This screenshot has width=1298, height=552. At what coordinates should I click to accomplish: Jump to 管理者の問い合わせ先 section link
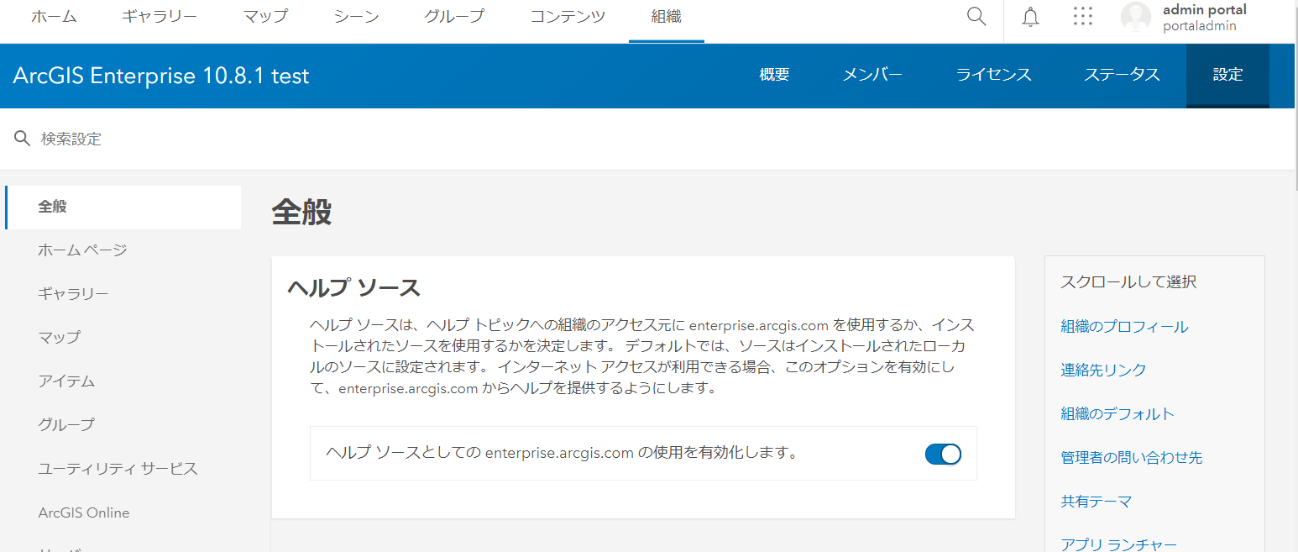1131,458
